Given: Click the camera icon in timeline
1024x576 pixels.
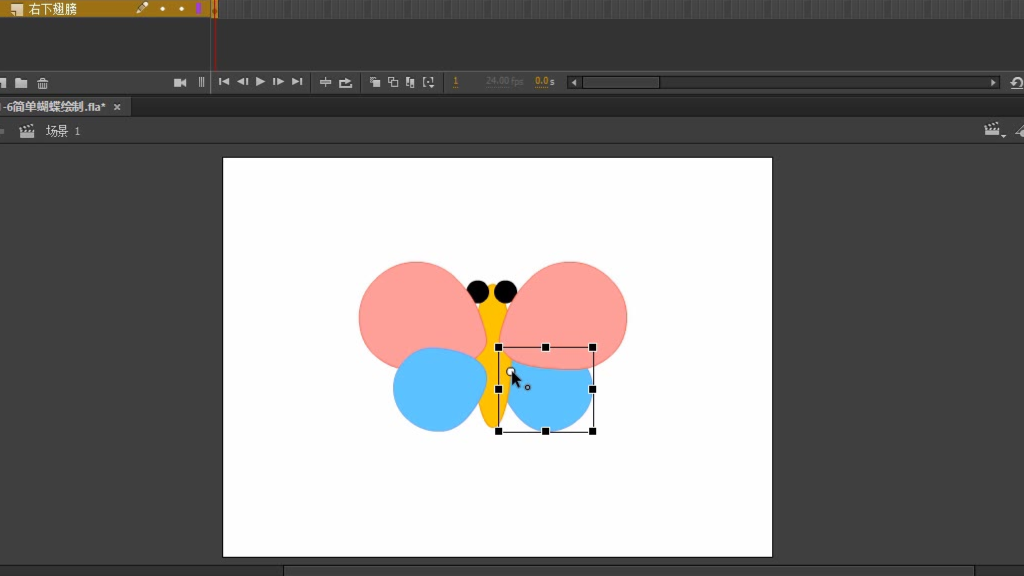Looking at the screenshot, I should point(180,82).
